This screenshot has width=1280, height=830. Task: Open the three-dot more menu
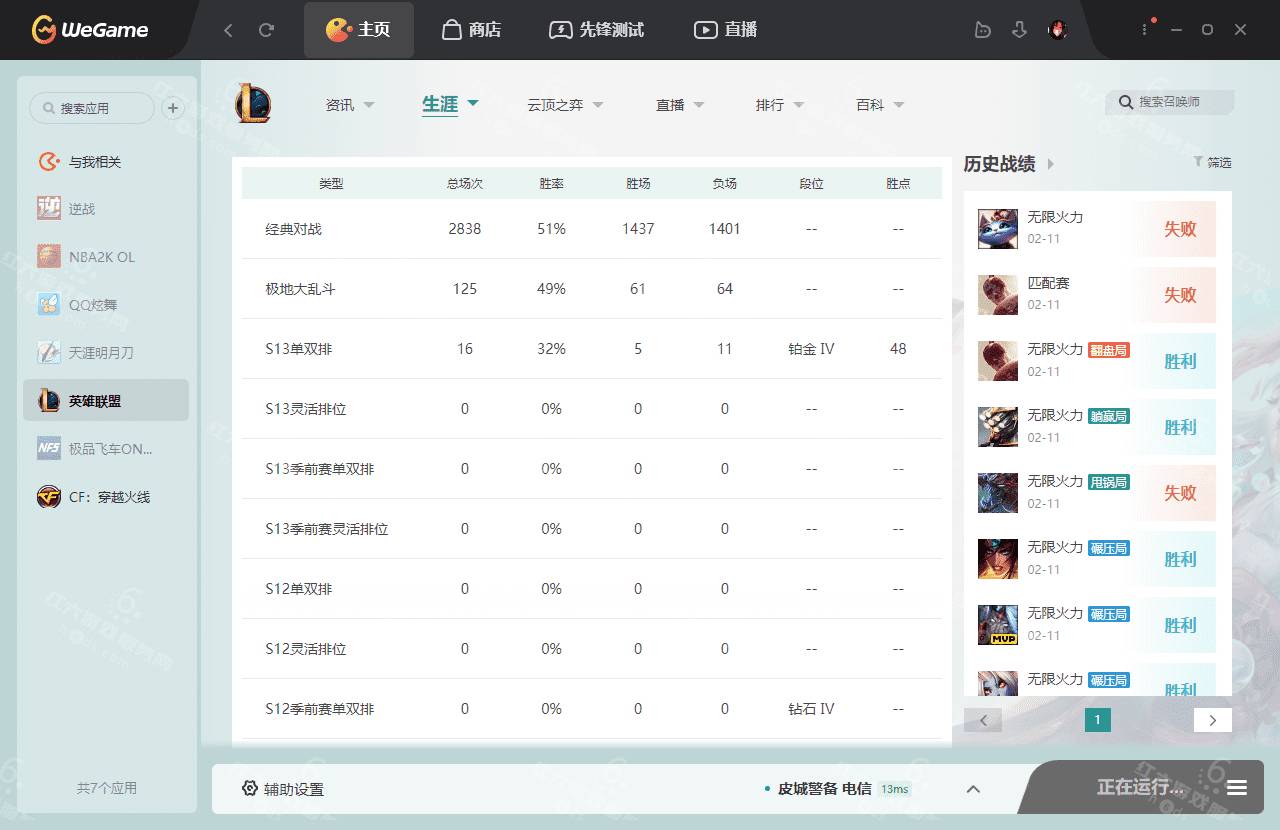(1144, 30)
